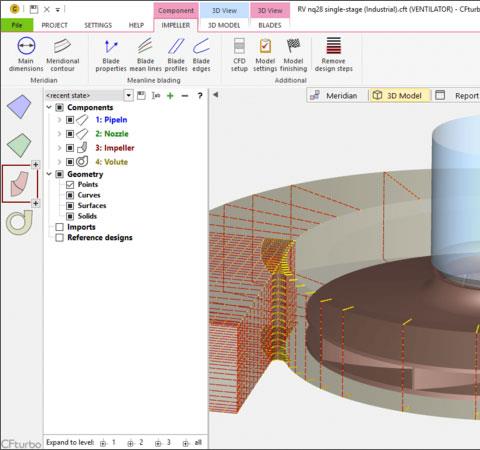
Task: Toggle the Surfaces checkbox
Action: pyautogui.click(x=70, y=206)
